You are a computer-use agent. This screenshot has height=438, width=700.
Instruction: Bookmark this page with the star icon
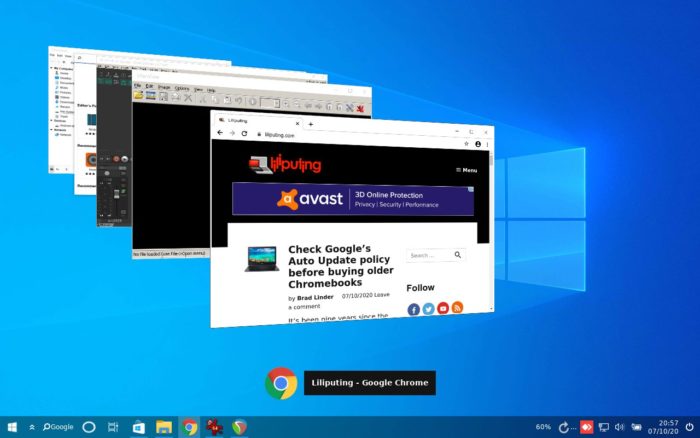click(466, 144)
